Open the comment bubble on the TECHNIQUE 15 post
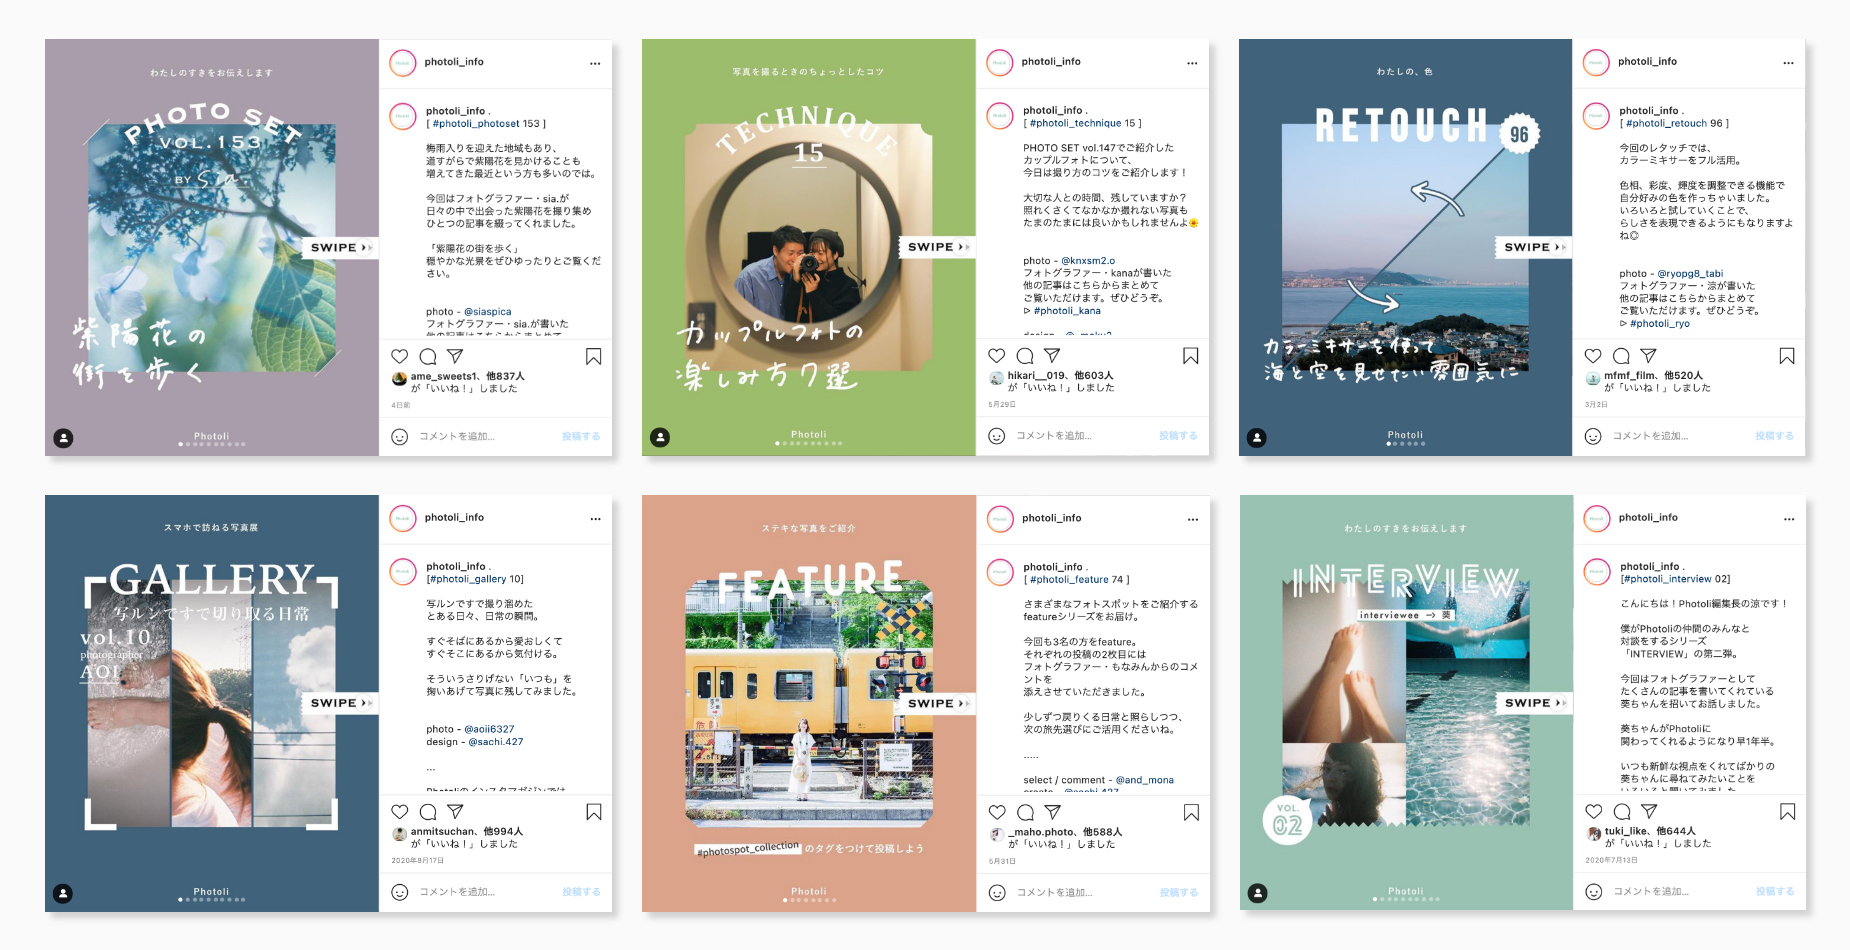1850x950 pixels. (x=1025, y=355)
